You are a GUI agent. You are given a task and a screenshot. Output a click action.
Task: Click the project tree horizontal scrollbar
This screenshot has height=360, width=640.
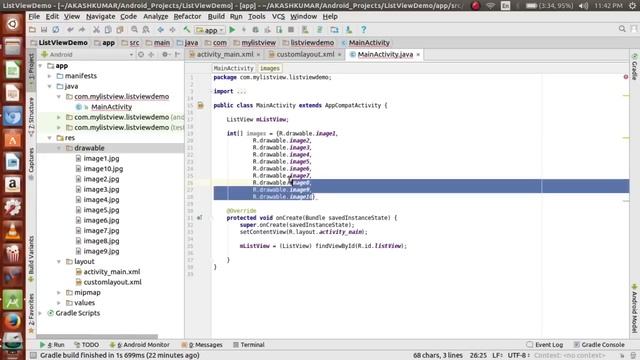click(x=97, y=337)
